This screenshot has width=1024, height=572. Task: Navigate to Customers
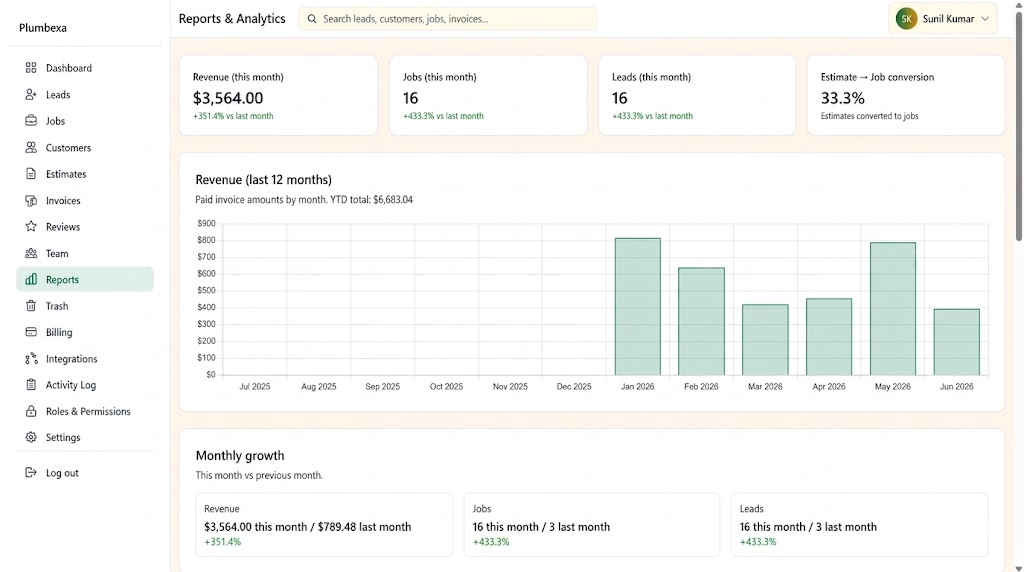click(69, 148)
